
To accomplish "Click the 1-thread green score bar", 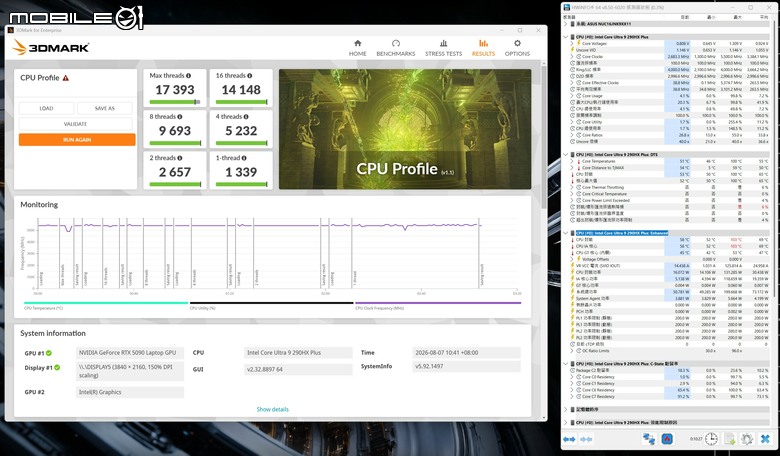I will click(241, 184).
